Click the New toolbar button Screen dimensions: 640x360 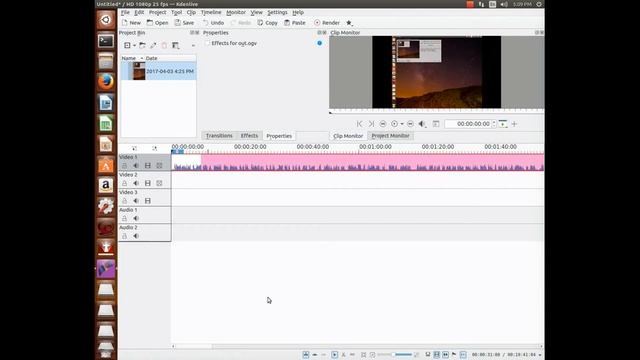pyautogui.click(x=131, y=23)
